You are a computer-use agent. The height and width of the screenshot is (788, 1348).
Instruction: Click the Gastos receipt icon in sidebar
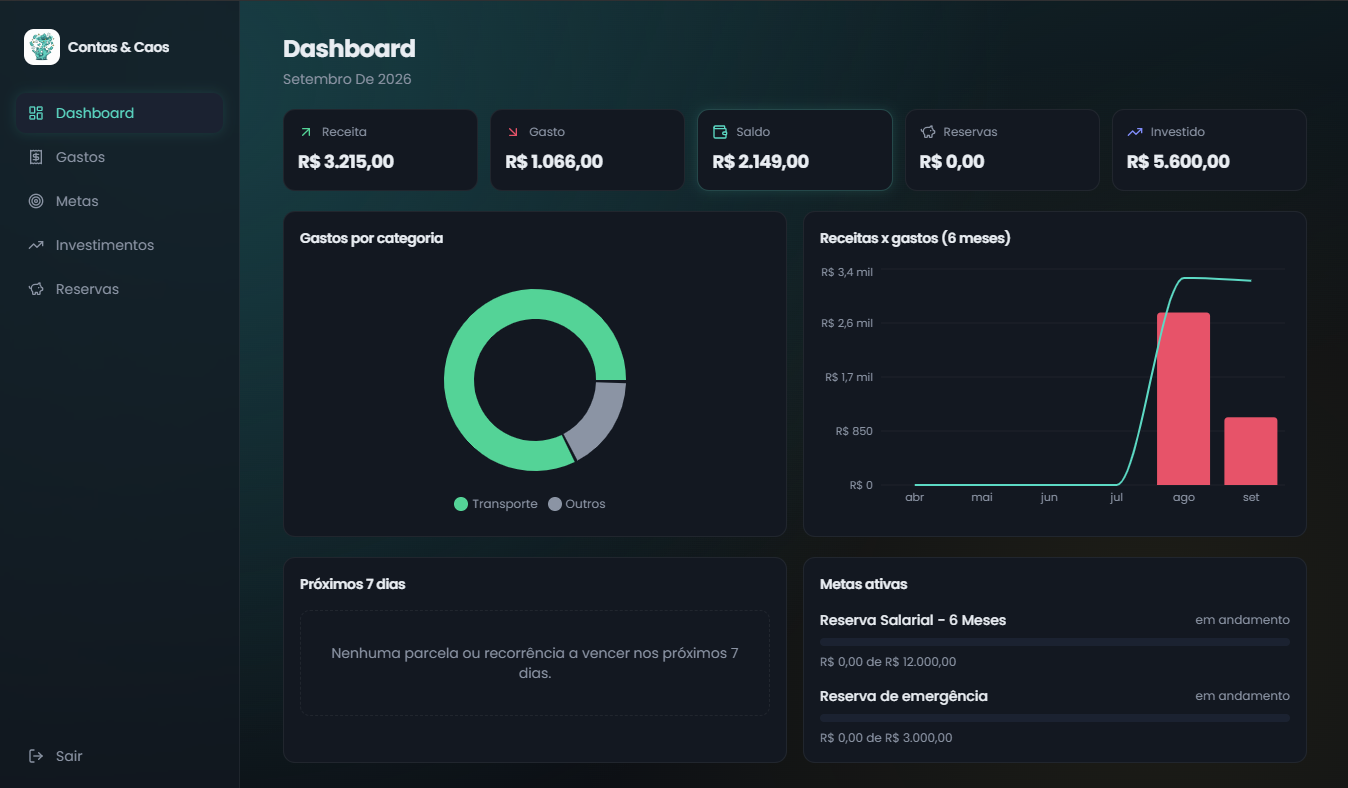(x=36, y=157)
